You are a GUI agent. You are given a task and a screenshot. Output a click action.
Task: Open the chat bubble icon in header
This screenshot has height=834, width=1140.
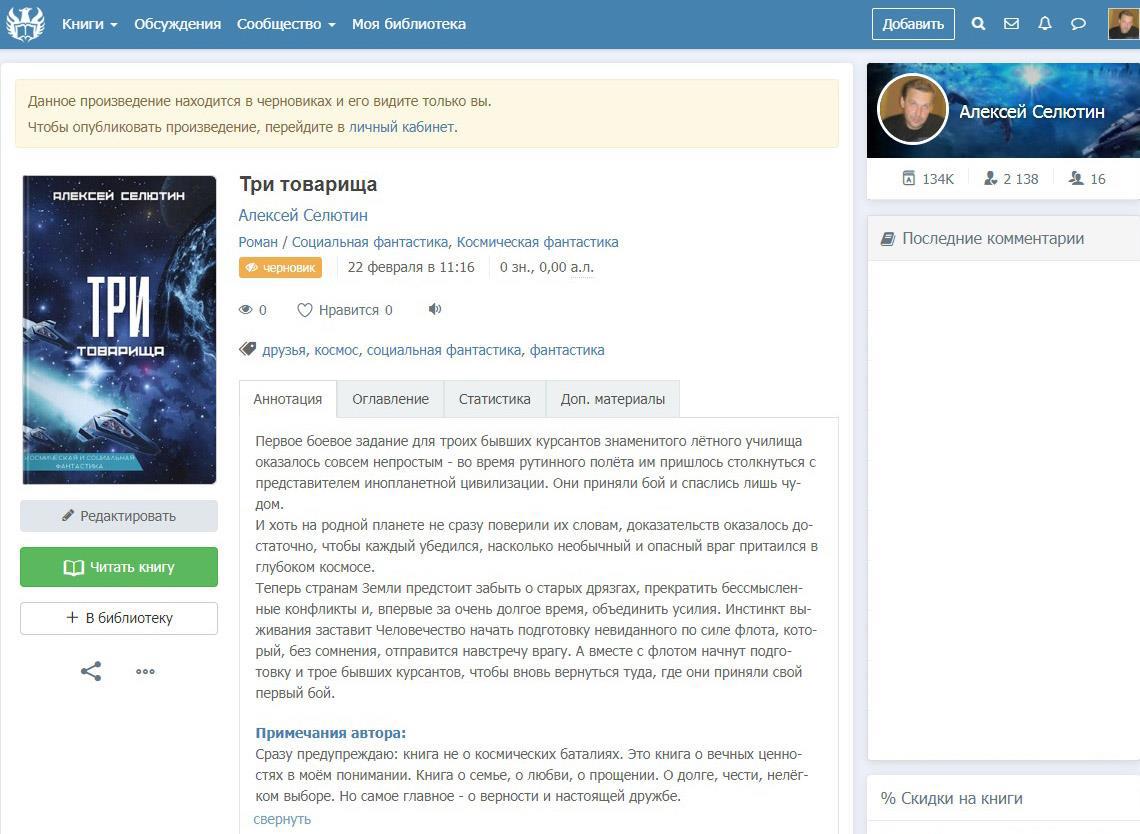(x=1078, y=24)
